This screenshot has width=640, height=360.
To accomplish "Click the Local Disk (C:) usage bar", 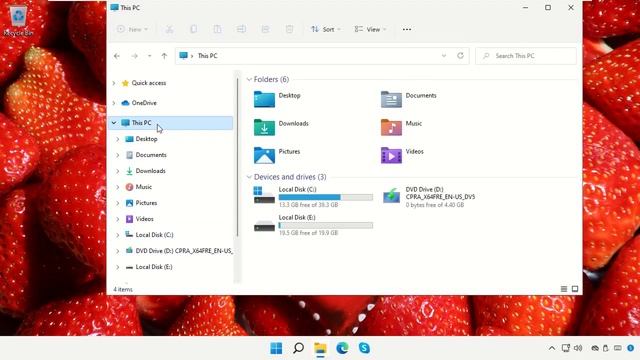I will click(x=326, y=197).
